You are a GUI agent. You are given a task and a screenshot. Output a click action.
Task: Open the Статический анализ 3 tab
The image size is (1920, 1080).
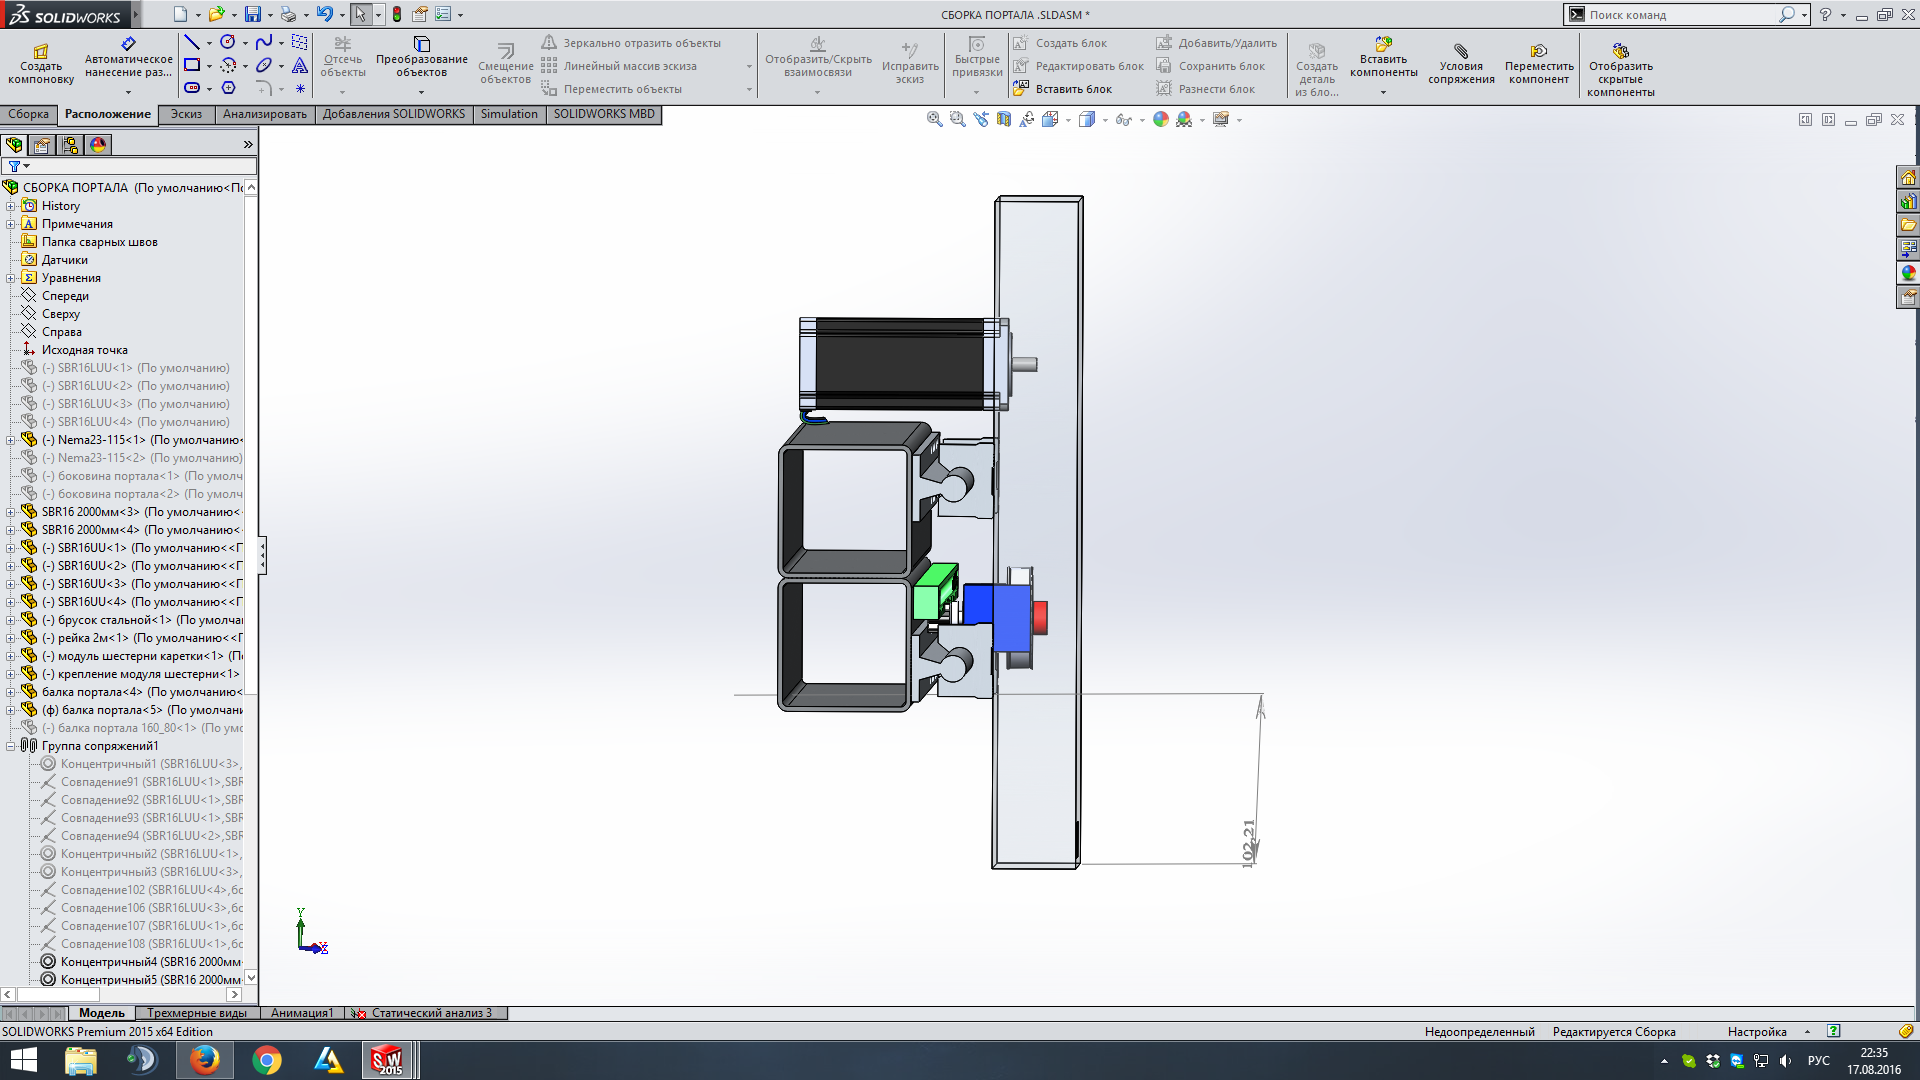430,1013
